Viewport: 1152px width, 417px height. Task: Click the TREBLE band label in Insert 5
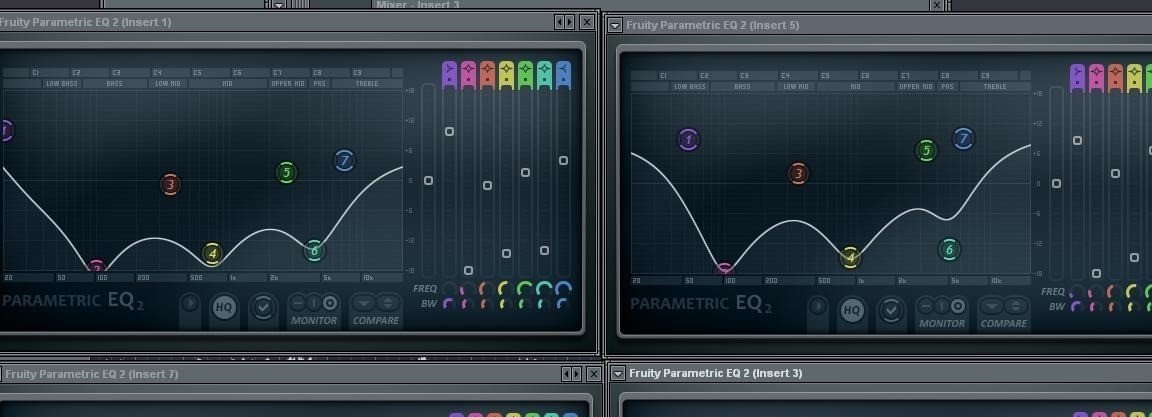click(x=995, y=87)
